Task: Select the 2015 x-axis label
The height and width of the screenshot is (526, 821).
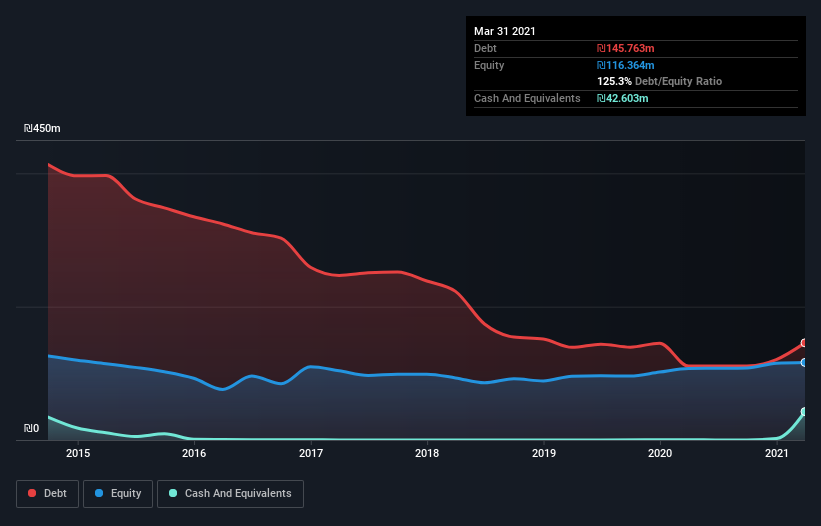Action: click(78, 453)
